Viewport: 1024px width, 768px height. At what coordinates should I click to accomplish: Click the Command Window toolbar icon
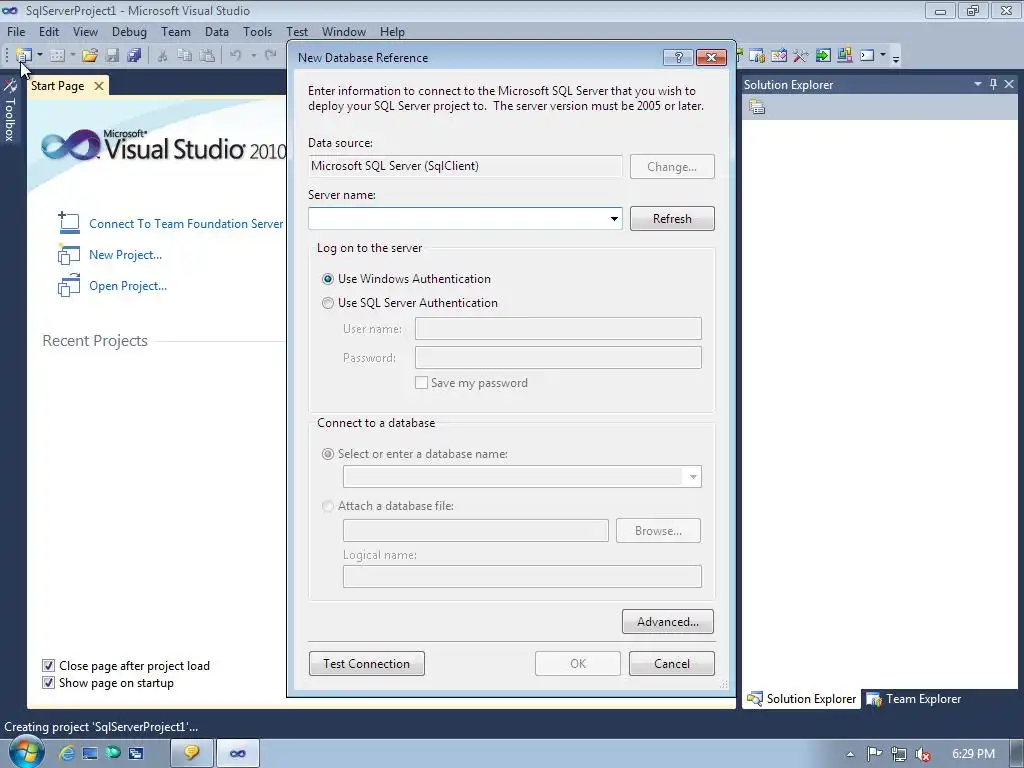tap(867, 56)
